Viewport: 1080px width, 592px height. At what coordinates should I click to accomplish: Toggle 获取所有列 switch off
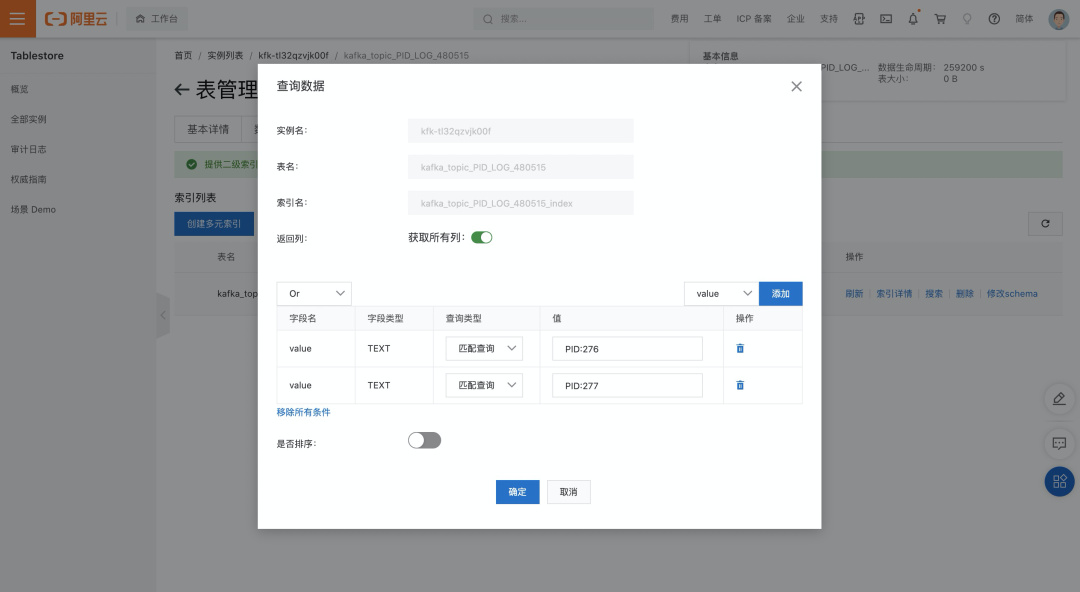(x=481, y=238)
